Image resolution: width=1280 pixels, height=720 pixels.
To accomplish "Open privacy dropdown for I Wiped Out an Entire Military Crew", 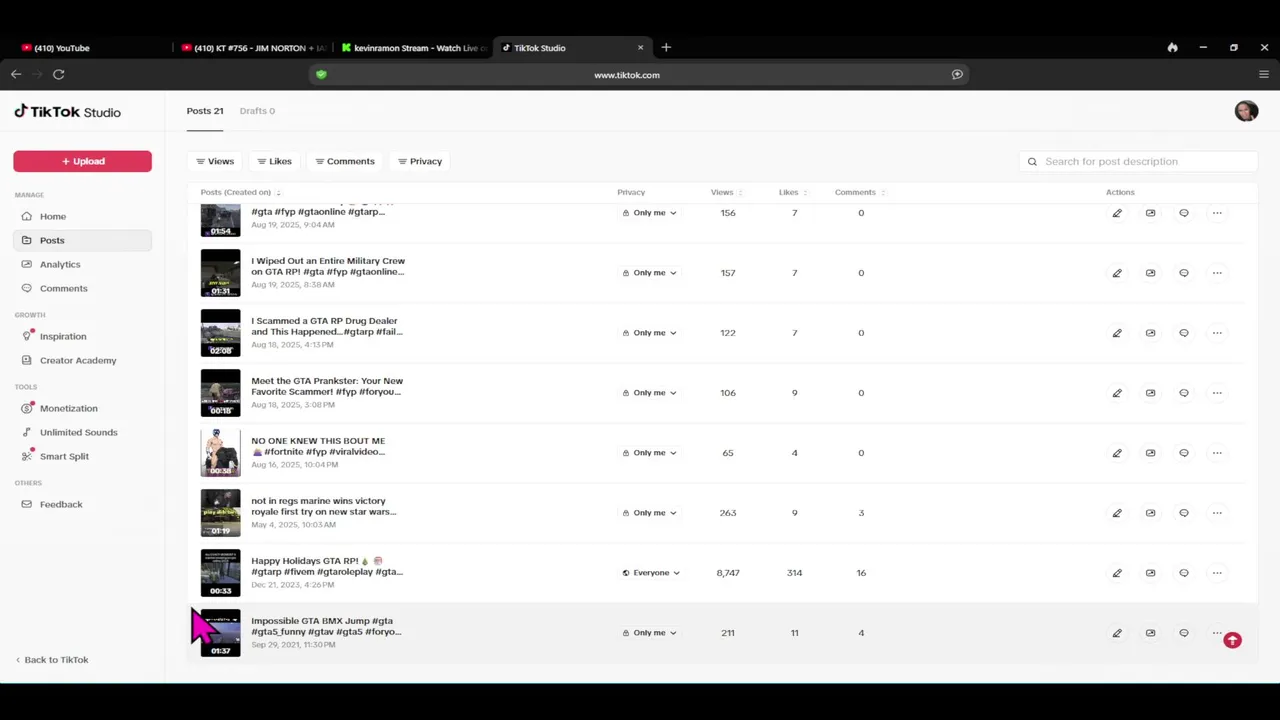I will (649, 273).
